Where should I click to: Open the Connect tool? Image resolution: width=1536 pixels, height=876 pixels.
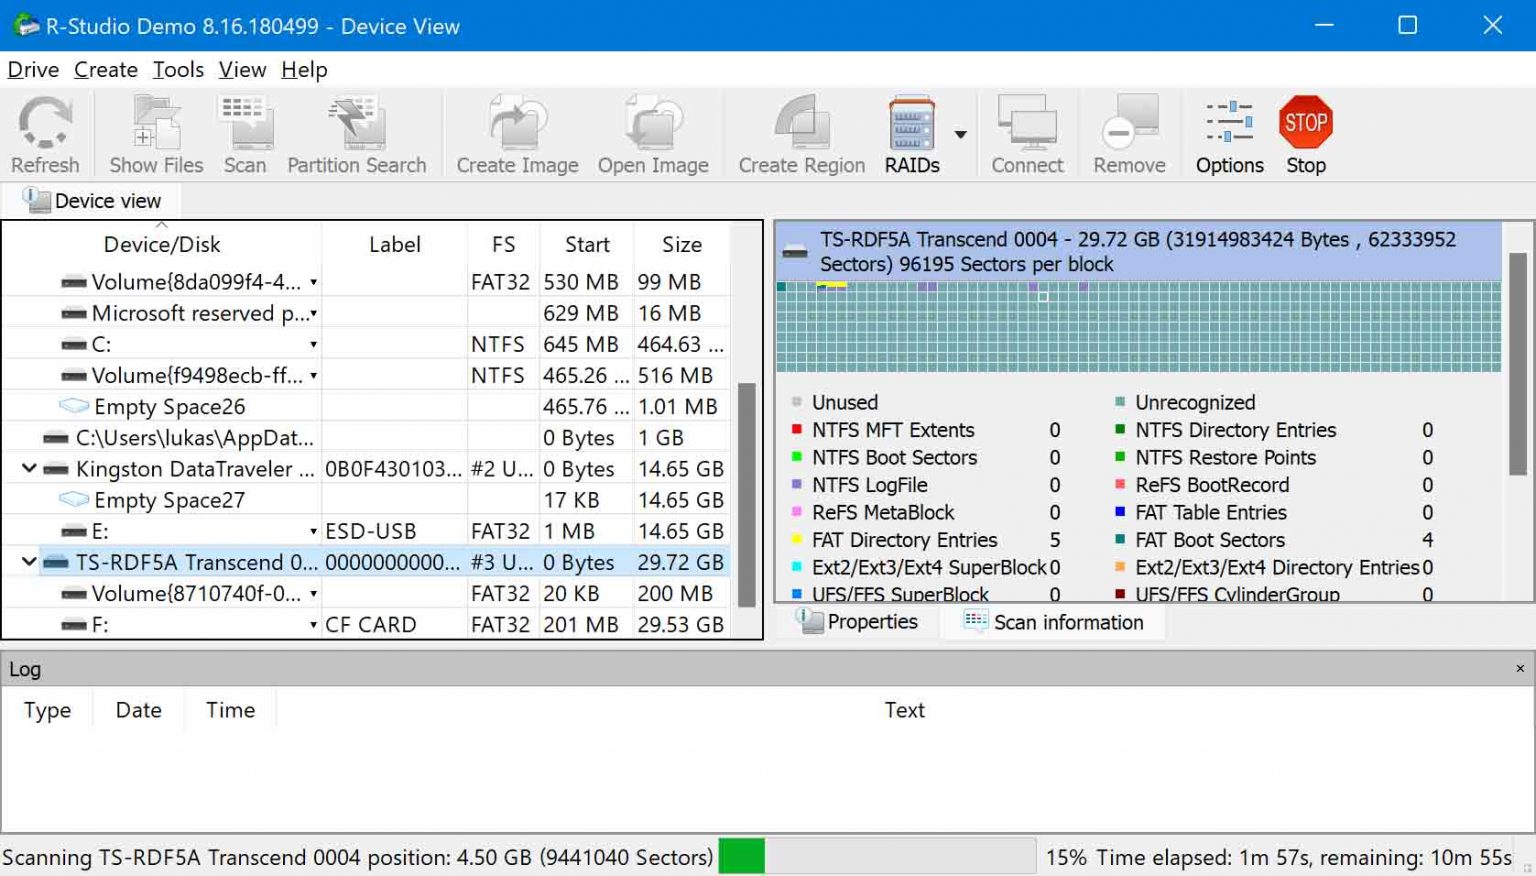1027,130
